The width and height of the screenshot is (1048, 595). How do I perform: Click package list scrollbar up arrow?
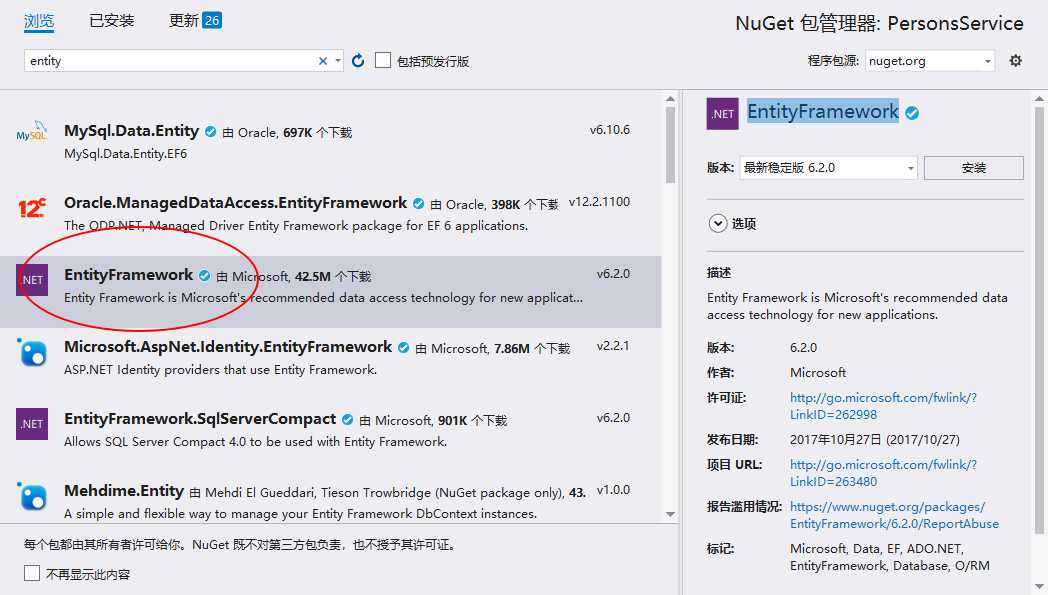pos(670,99)
